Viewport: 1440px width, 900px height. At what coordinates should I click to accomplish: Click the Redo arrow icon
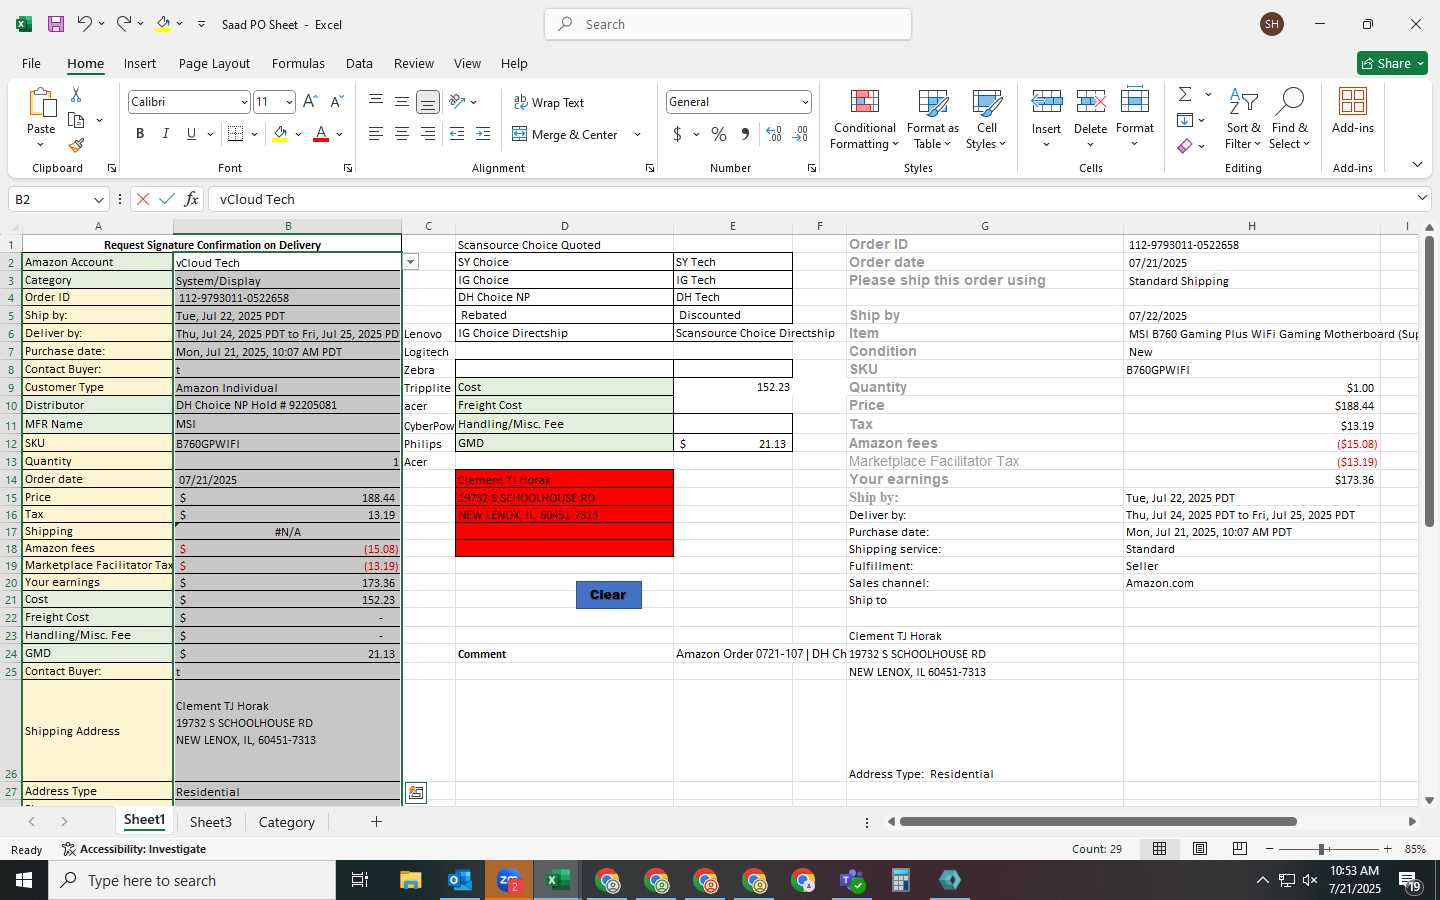[x=123, y=24]
